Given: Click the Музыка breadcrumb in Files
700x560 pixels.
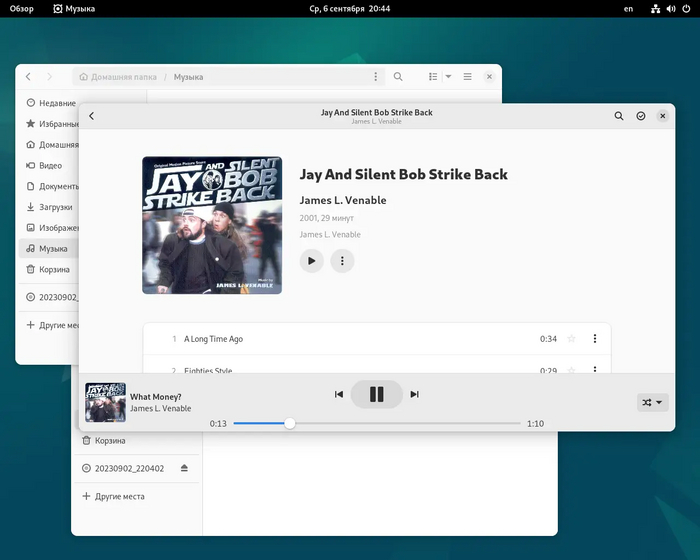Looking at the screenshot, I should tap(188, 77).
